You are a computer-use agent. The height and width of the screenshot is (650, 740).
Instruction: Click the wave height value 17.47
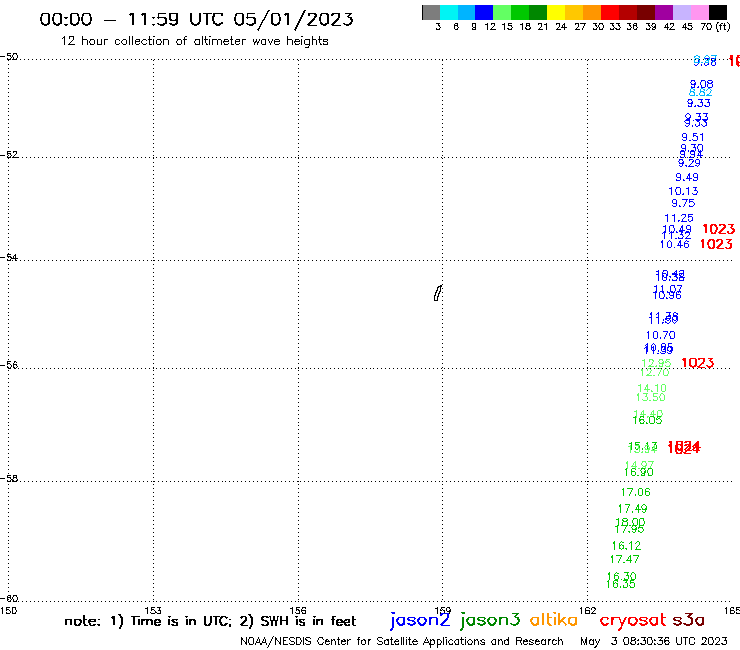pos(624,559)
